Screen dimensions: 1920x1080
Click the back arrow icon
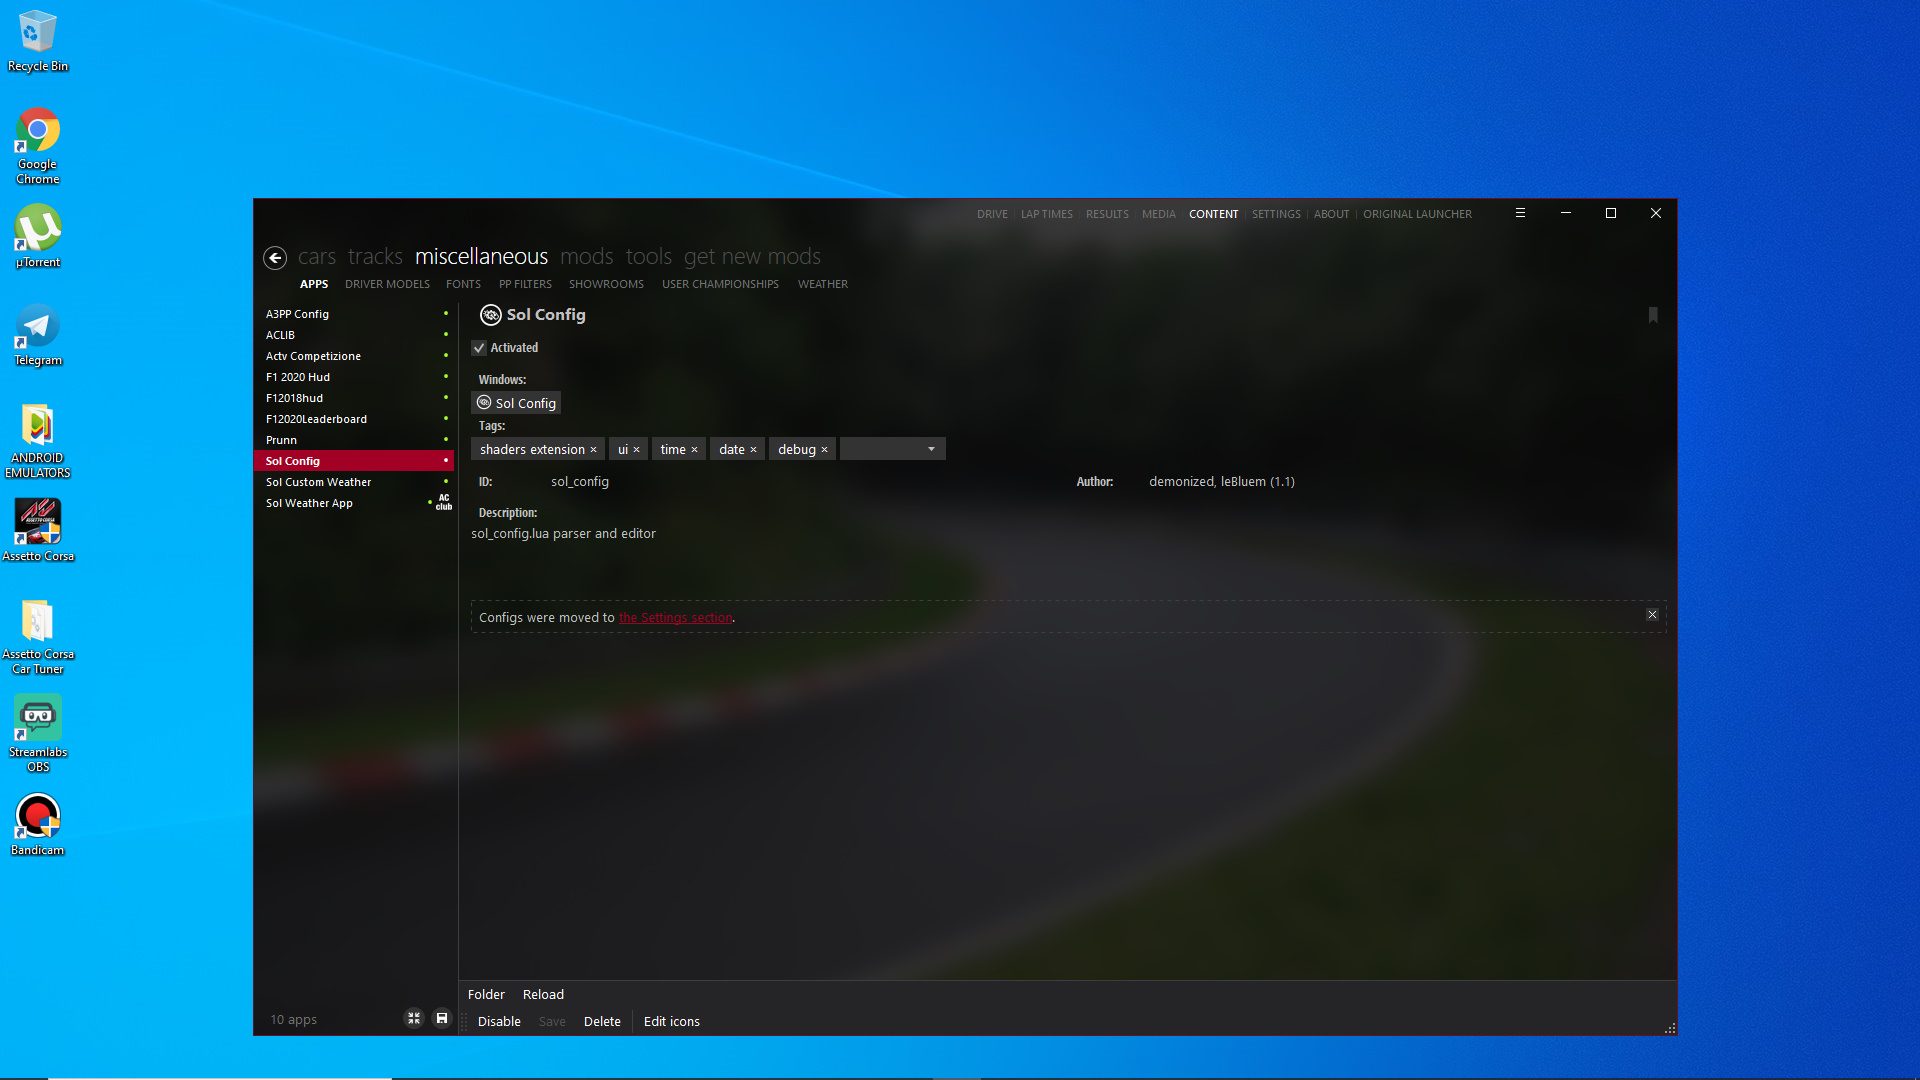coord(275,258)
